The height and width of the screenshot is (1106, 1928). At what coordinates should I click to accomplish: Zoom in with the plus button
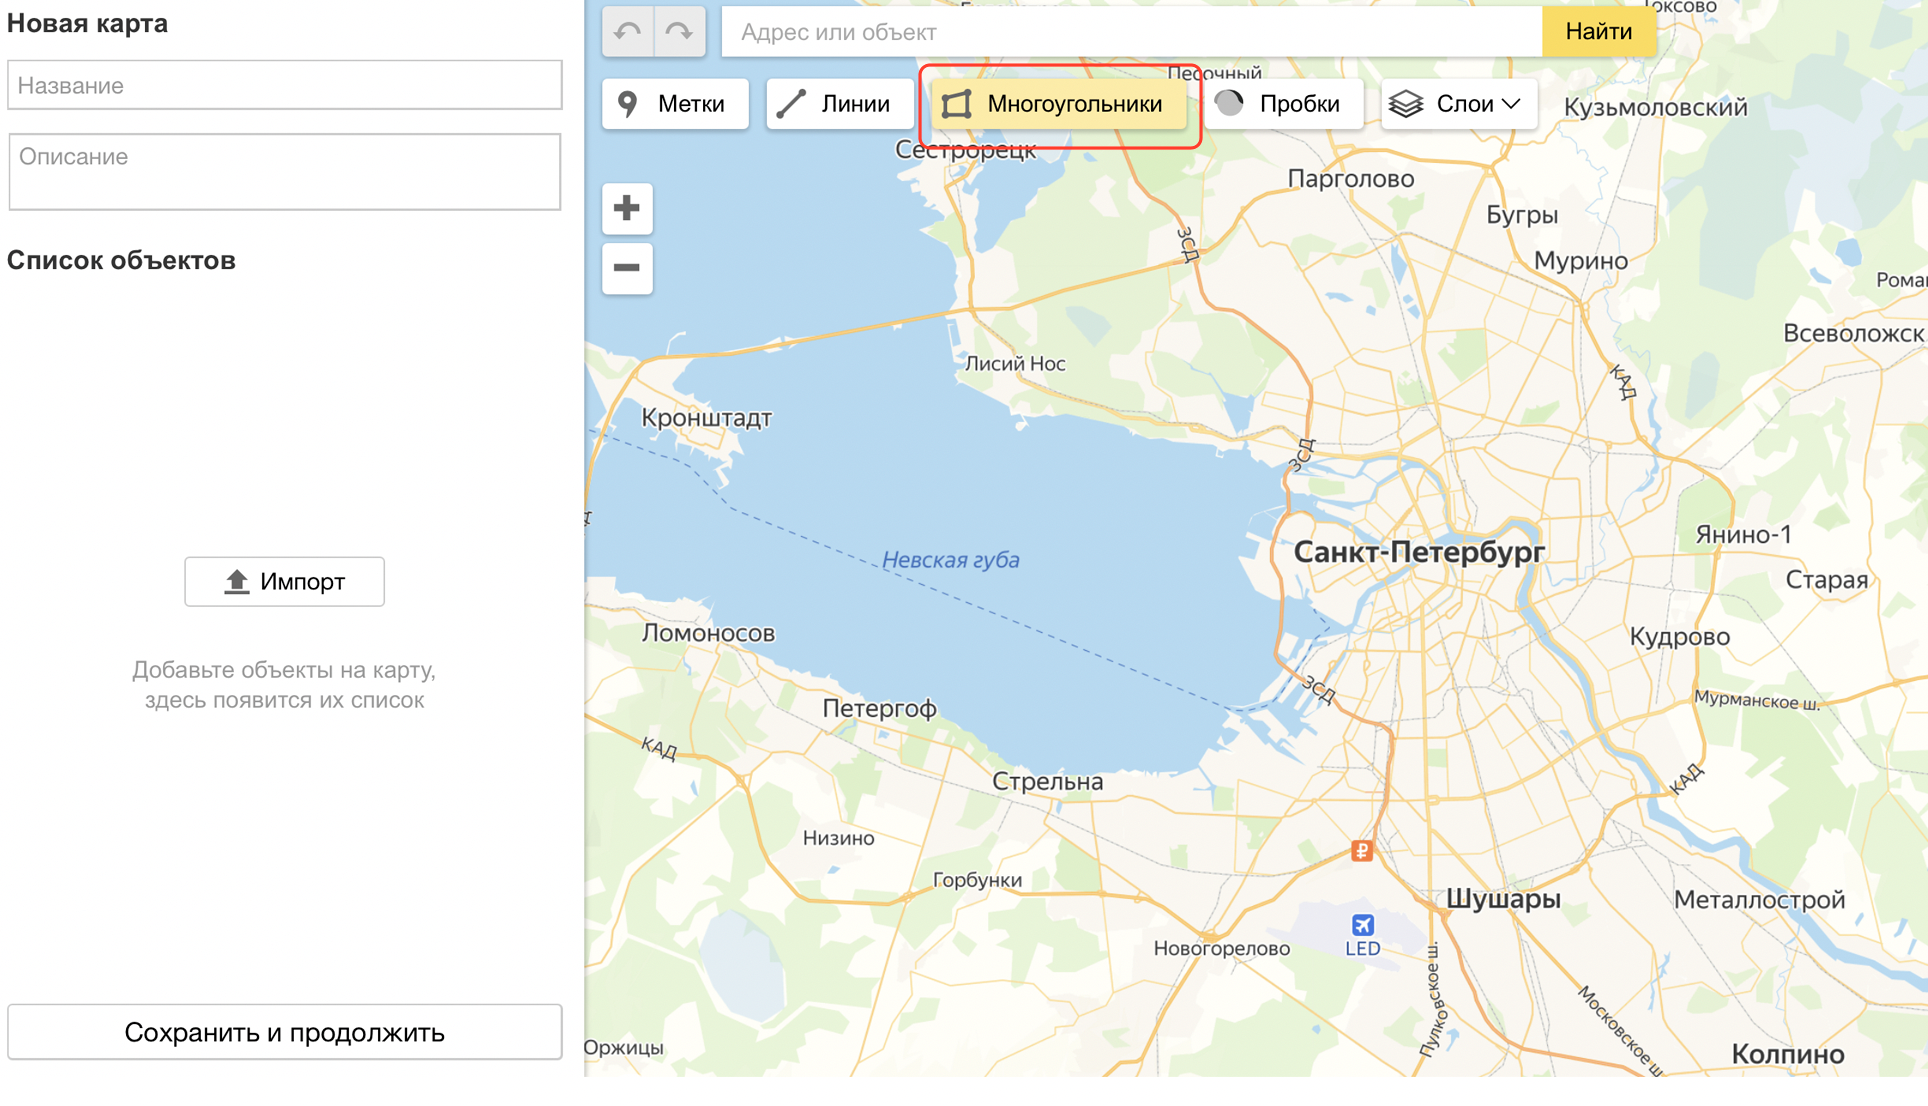(x=627, y=208)
